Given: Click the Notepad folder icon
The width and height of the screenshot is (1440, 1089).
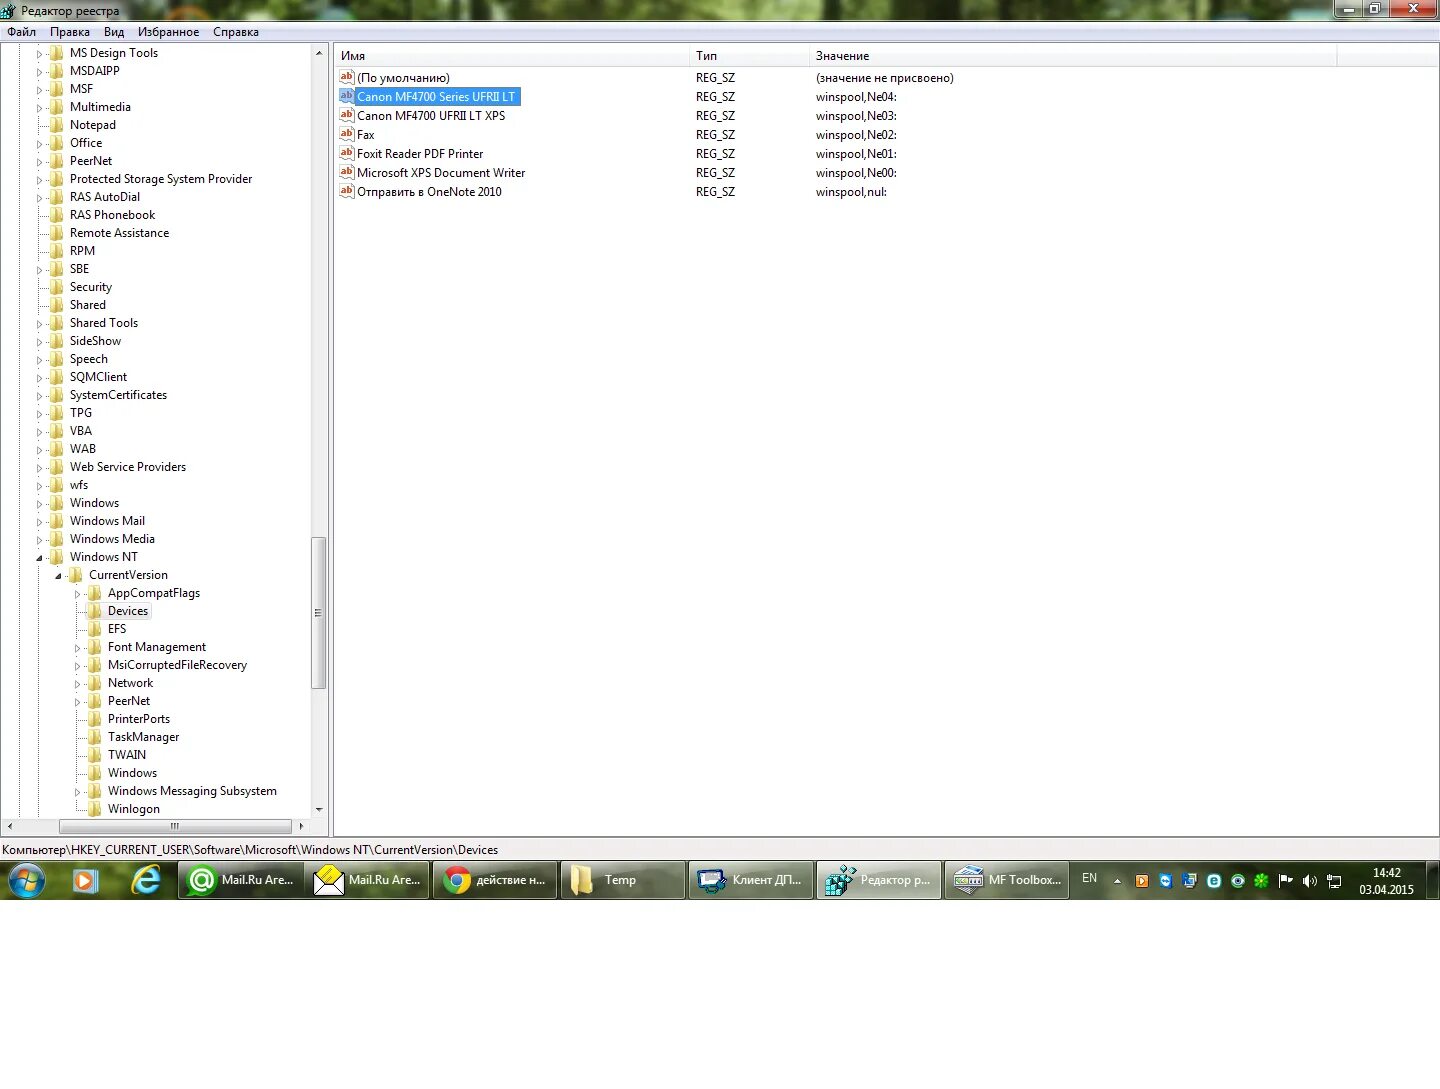Looking at the screenshot, I should pyautogui.click(x=57, y=125).
